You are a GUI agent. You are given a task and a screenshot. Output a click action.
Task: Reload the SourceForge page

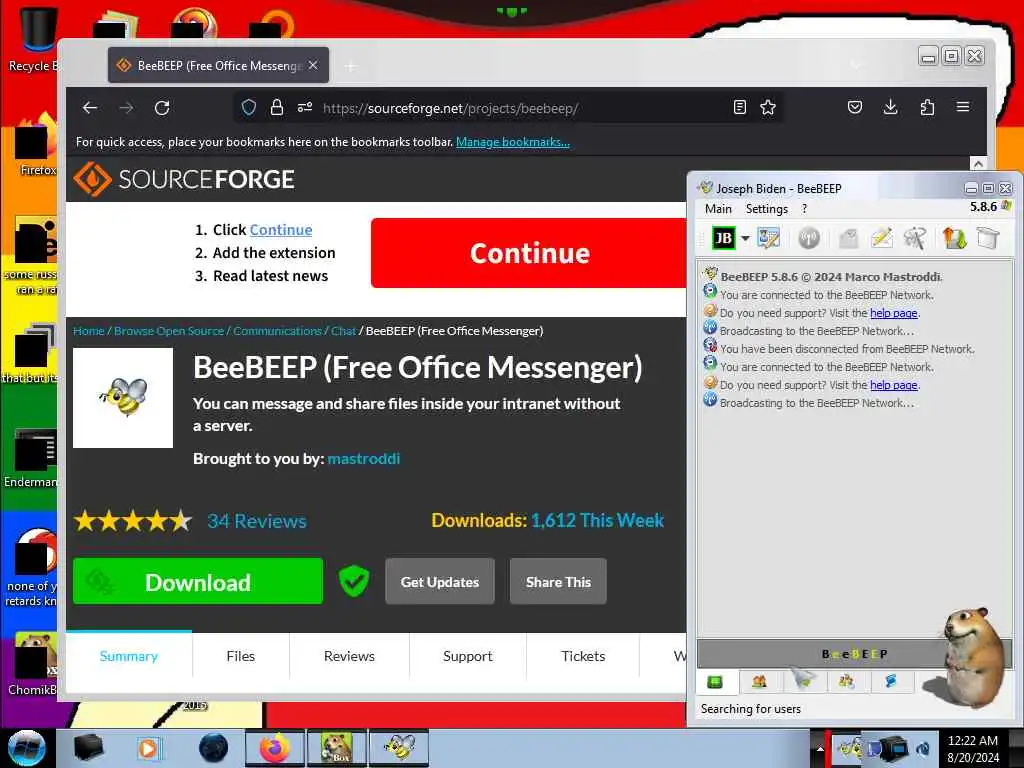coord(162,108)
